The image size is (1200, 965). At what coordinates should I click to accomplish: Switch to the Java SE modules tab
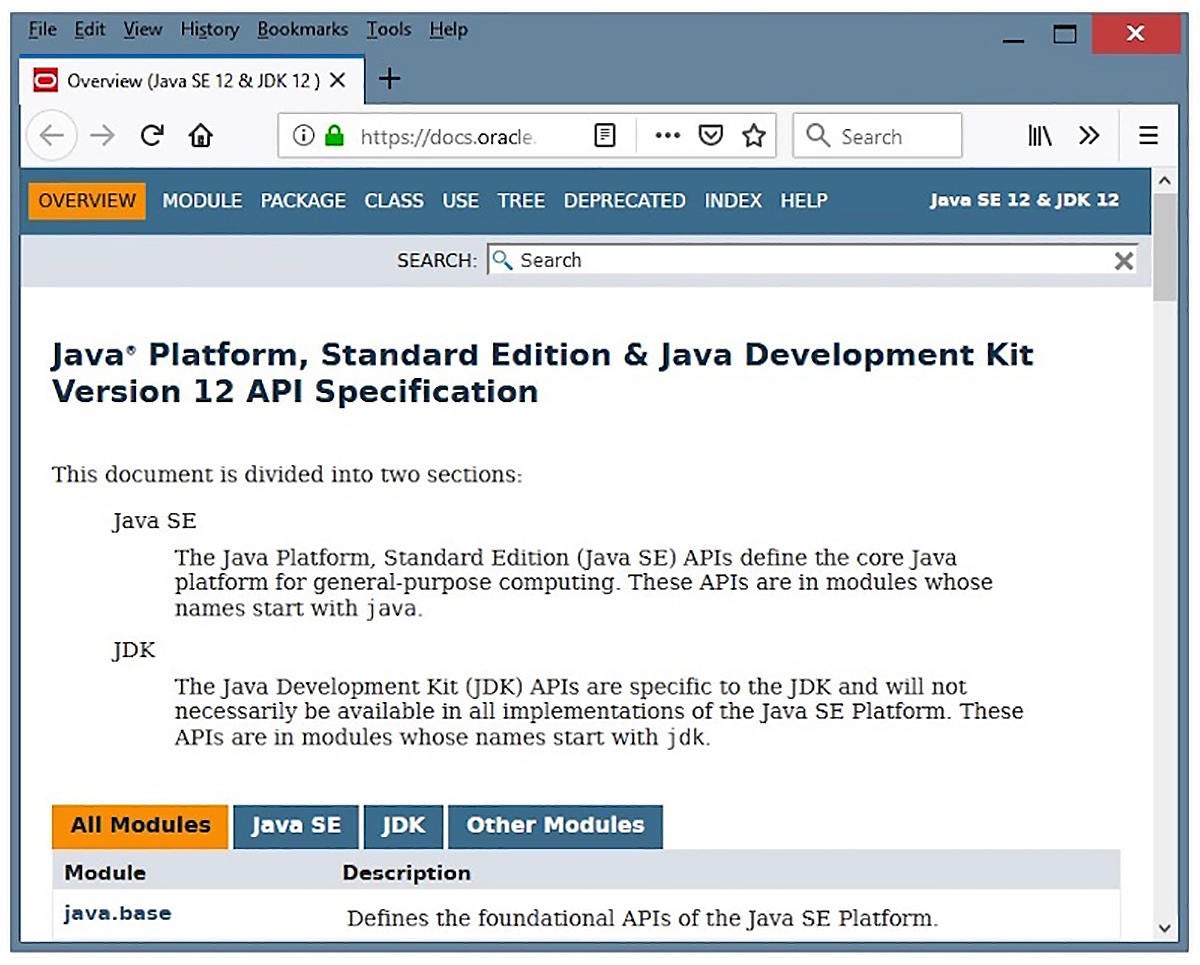point(296,826)
